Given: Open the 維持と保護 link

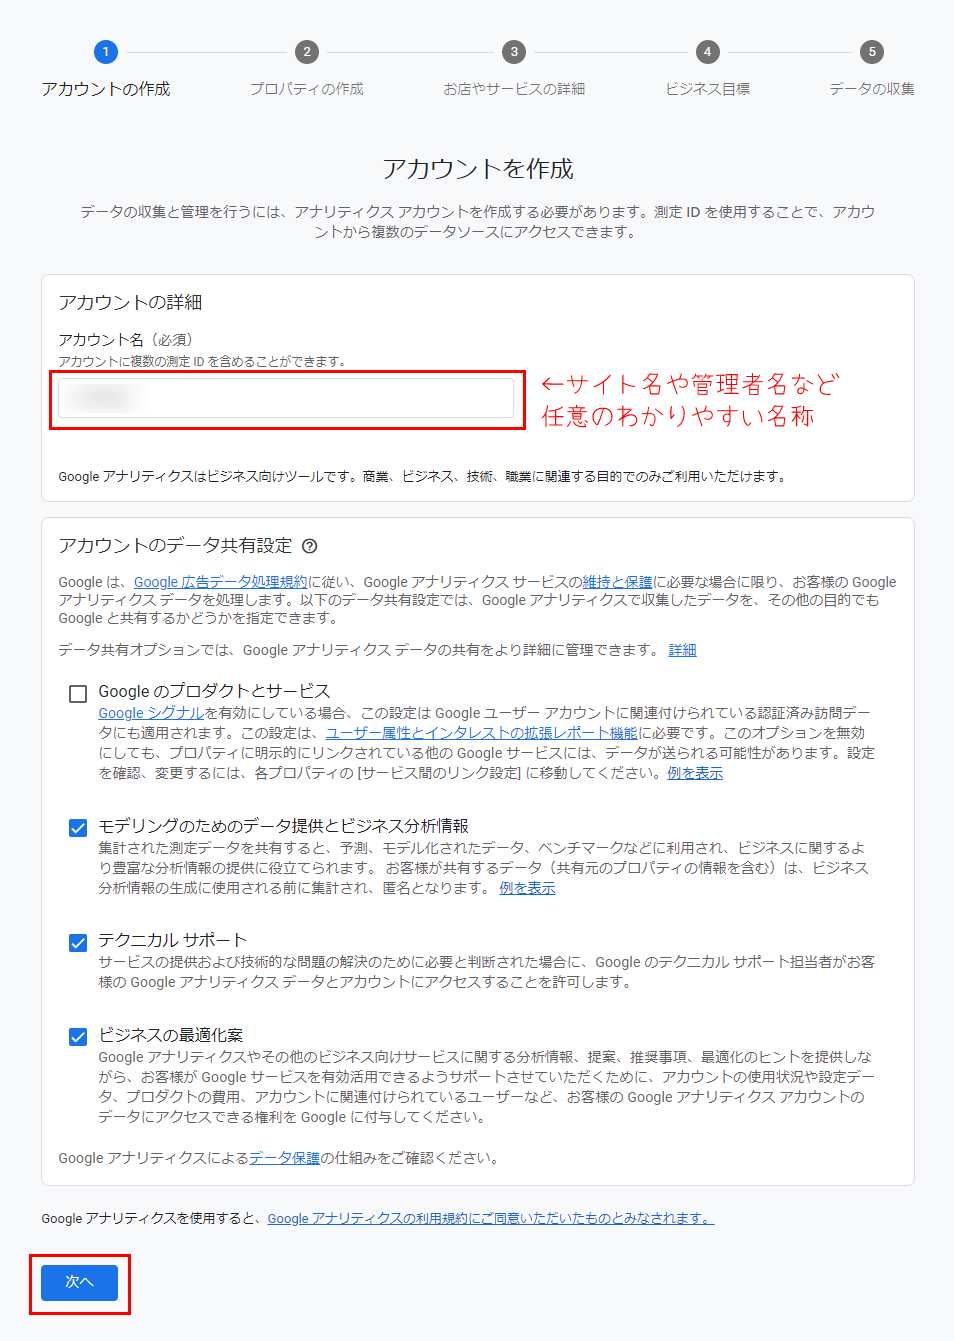Looking at the screenshot, I should [617, 582].
